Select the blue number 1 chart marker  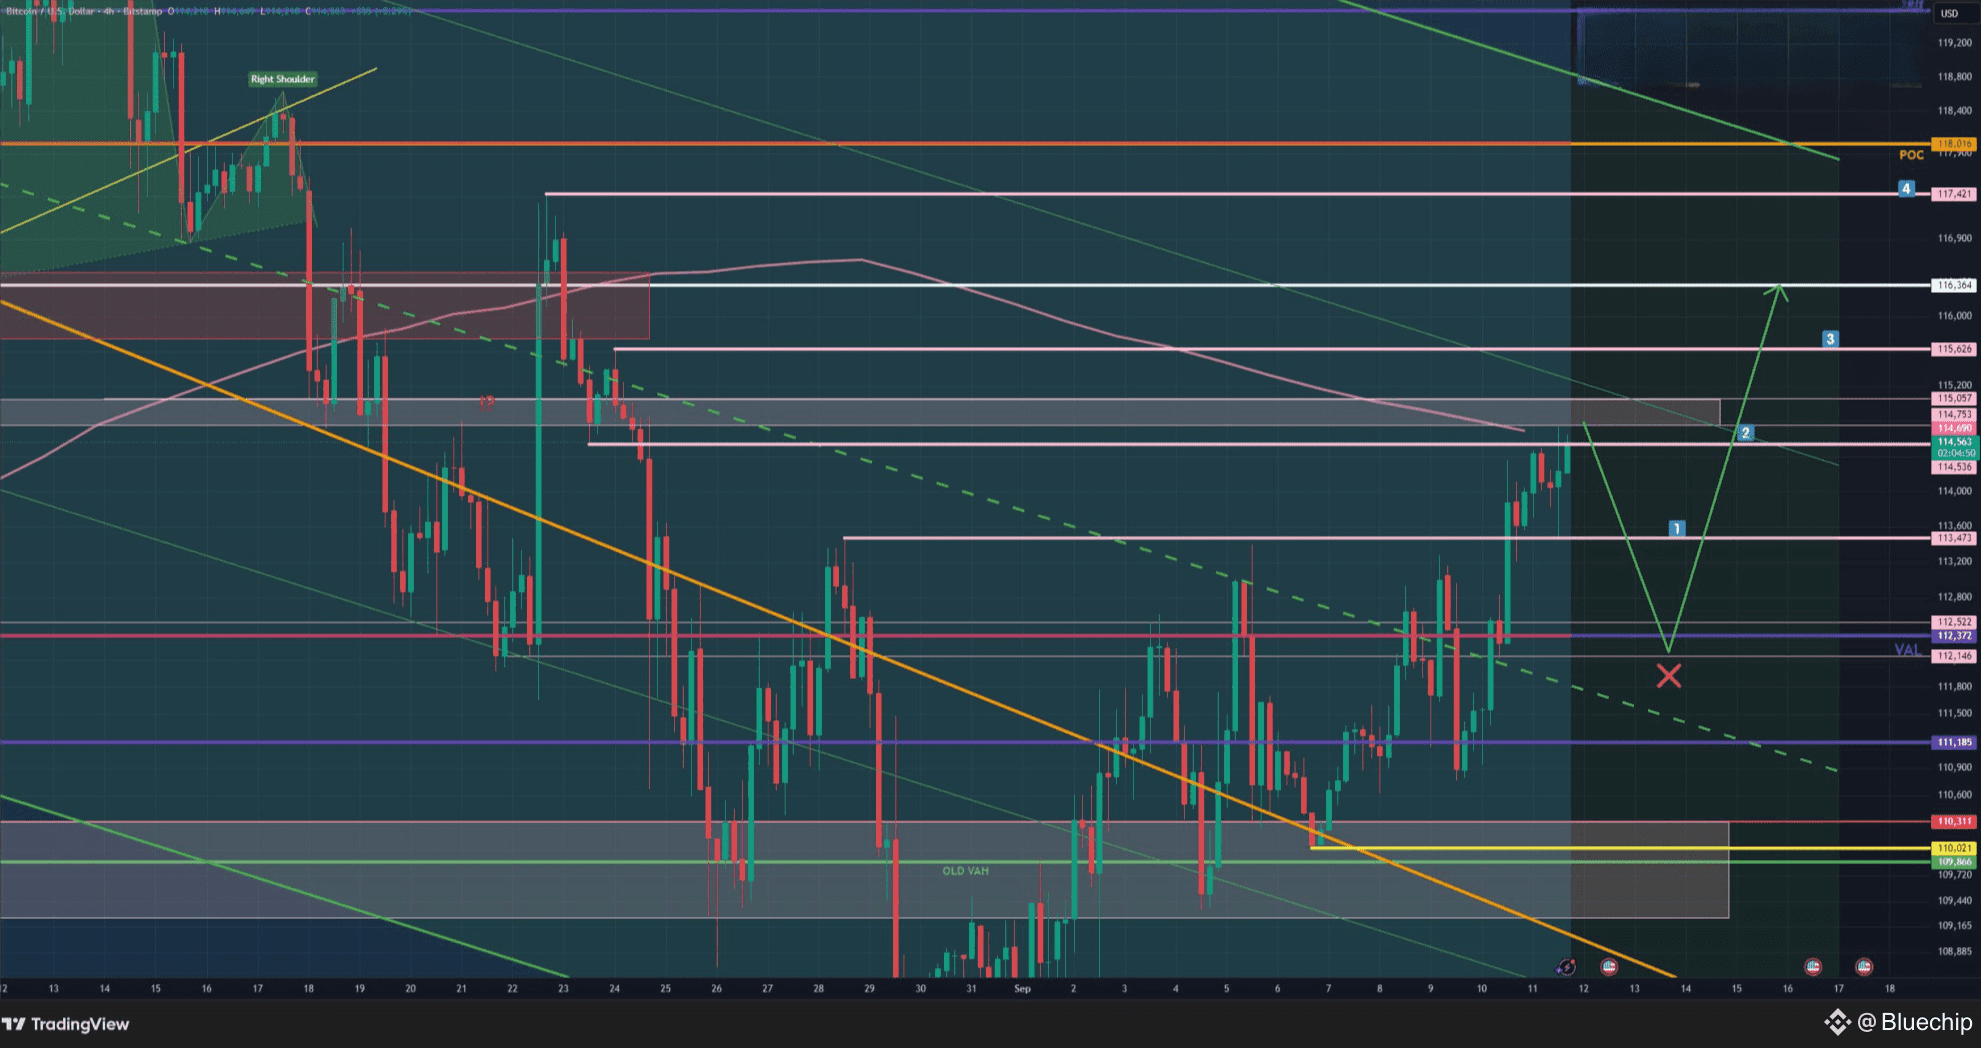click(1677, 528)
